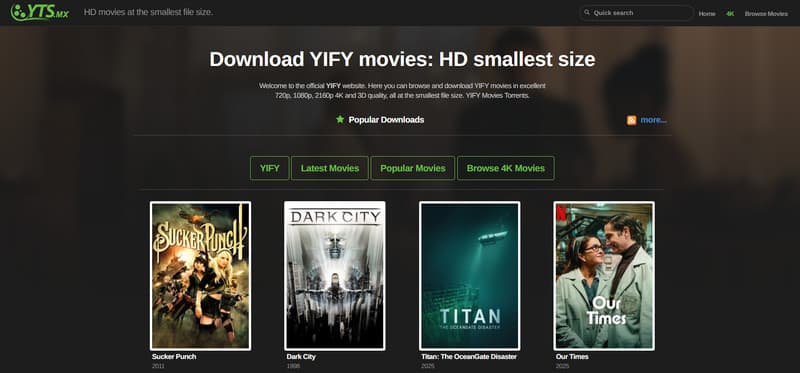Click the 'Sucker Punch' title text
The image size is (800, 373).
[x=174, y=357]
